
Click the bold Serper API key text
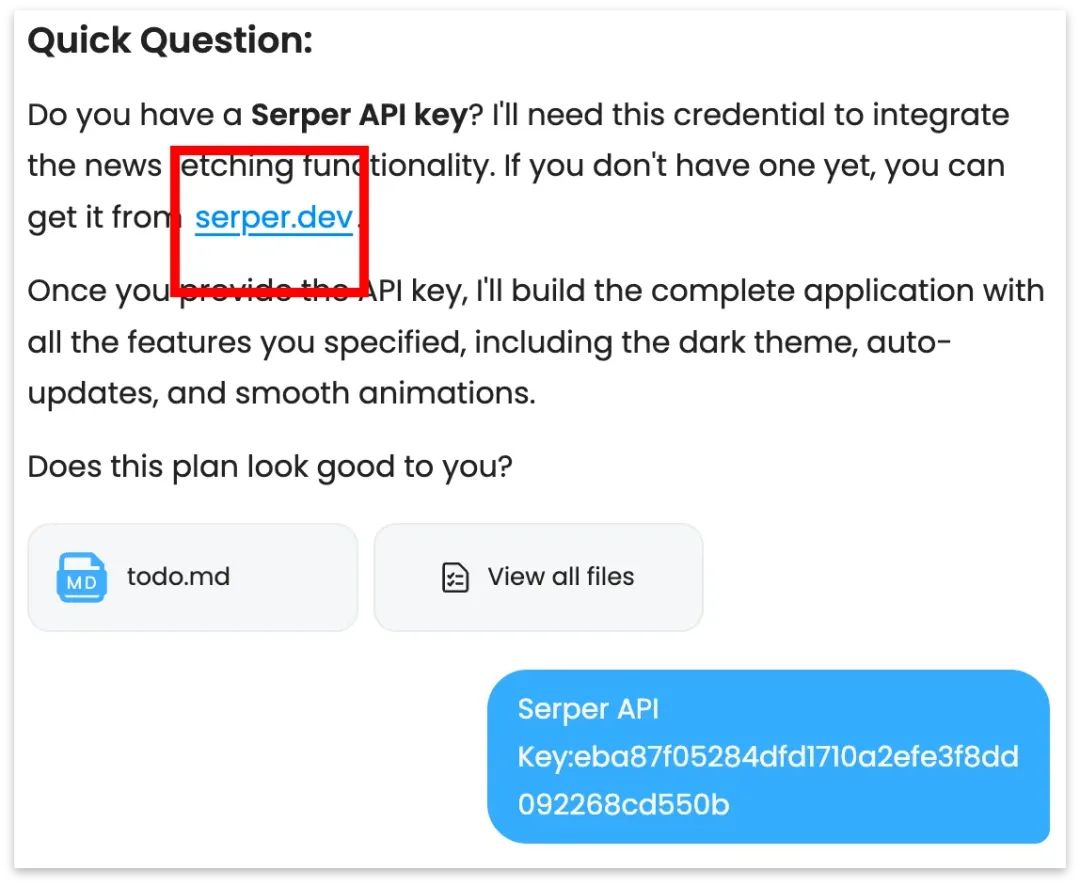coord(359,115)
